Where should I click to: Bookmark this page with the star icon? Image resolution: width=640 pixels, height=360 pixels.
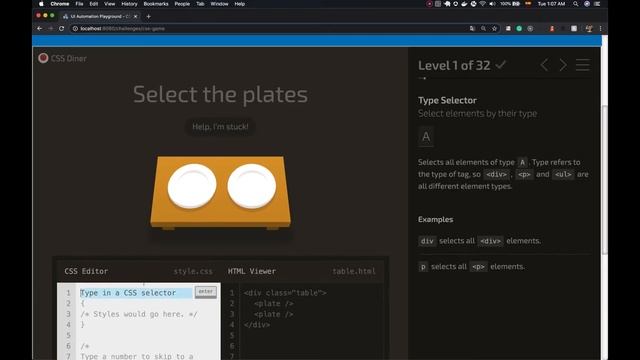coord(494,29)
